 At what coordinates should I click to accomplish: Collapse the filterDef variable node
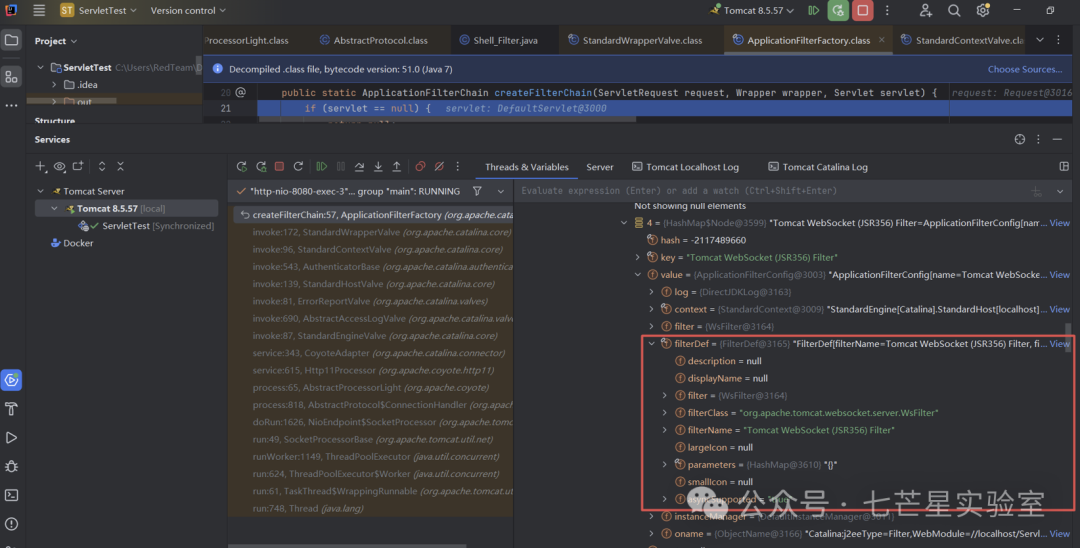[x=652, y=344]
